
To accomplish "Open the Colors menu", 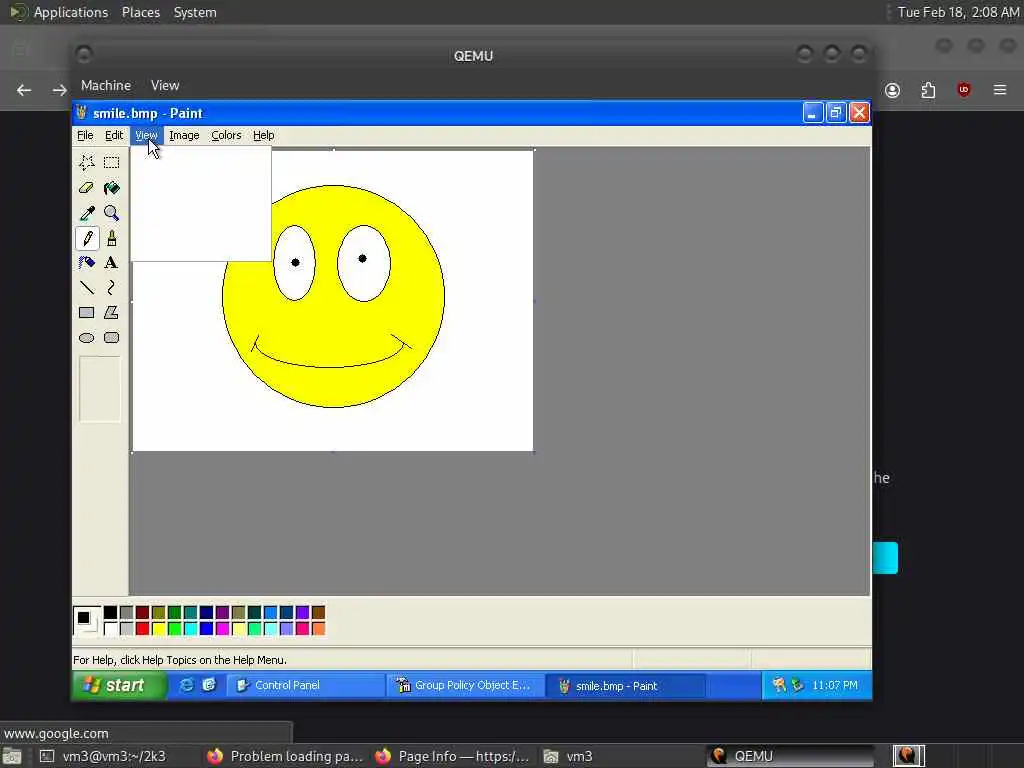I will point(226,135).
